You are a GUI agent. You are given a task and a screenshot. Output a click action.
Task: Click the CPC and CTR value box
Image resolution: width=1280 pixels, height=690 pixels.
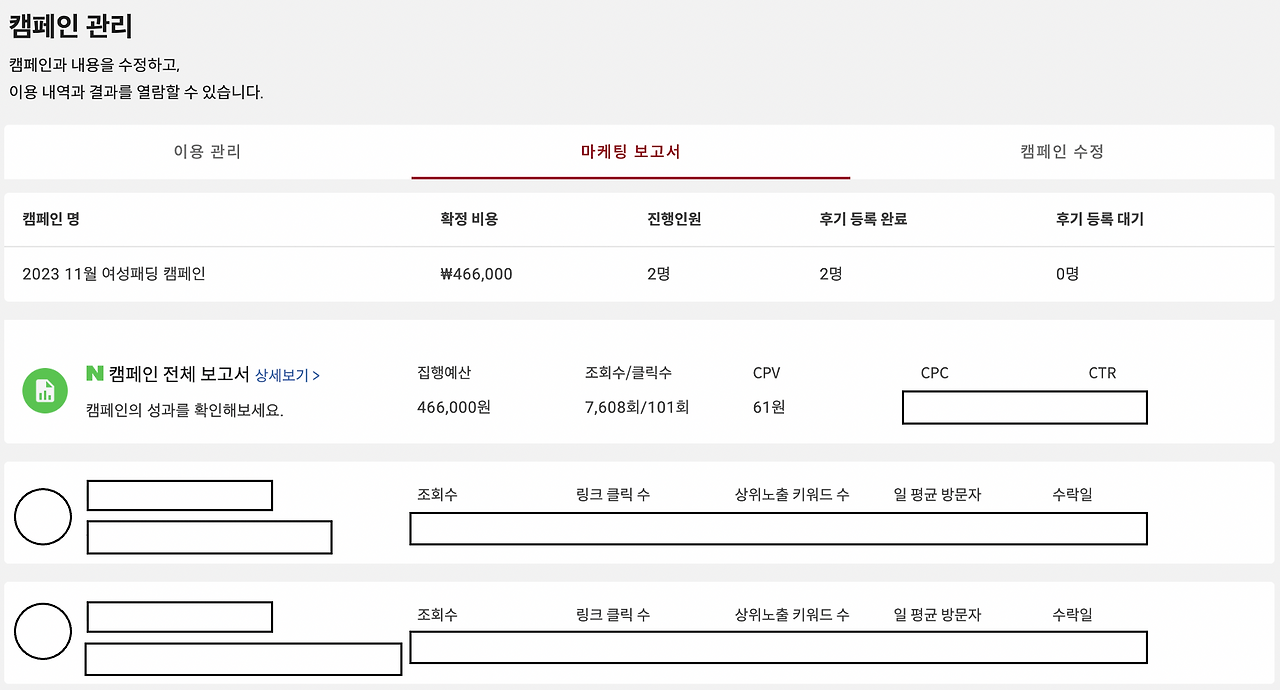coord(1024,407)
